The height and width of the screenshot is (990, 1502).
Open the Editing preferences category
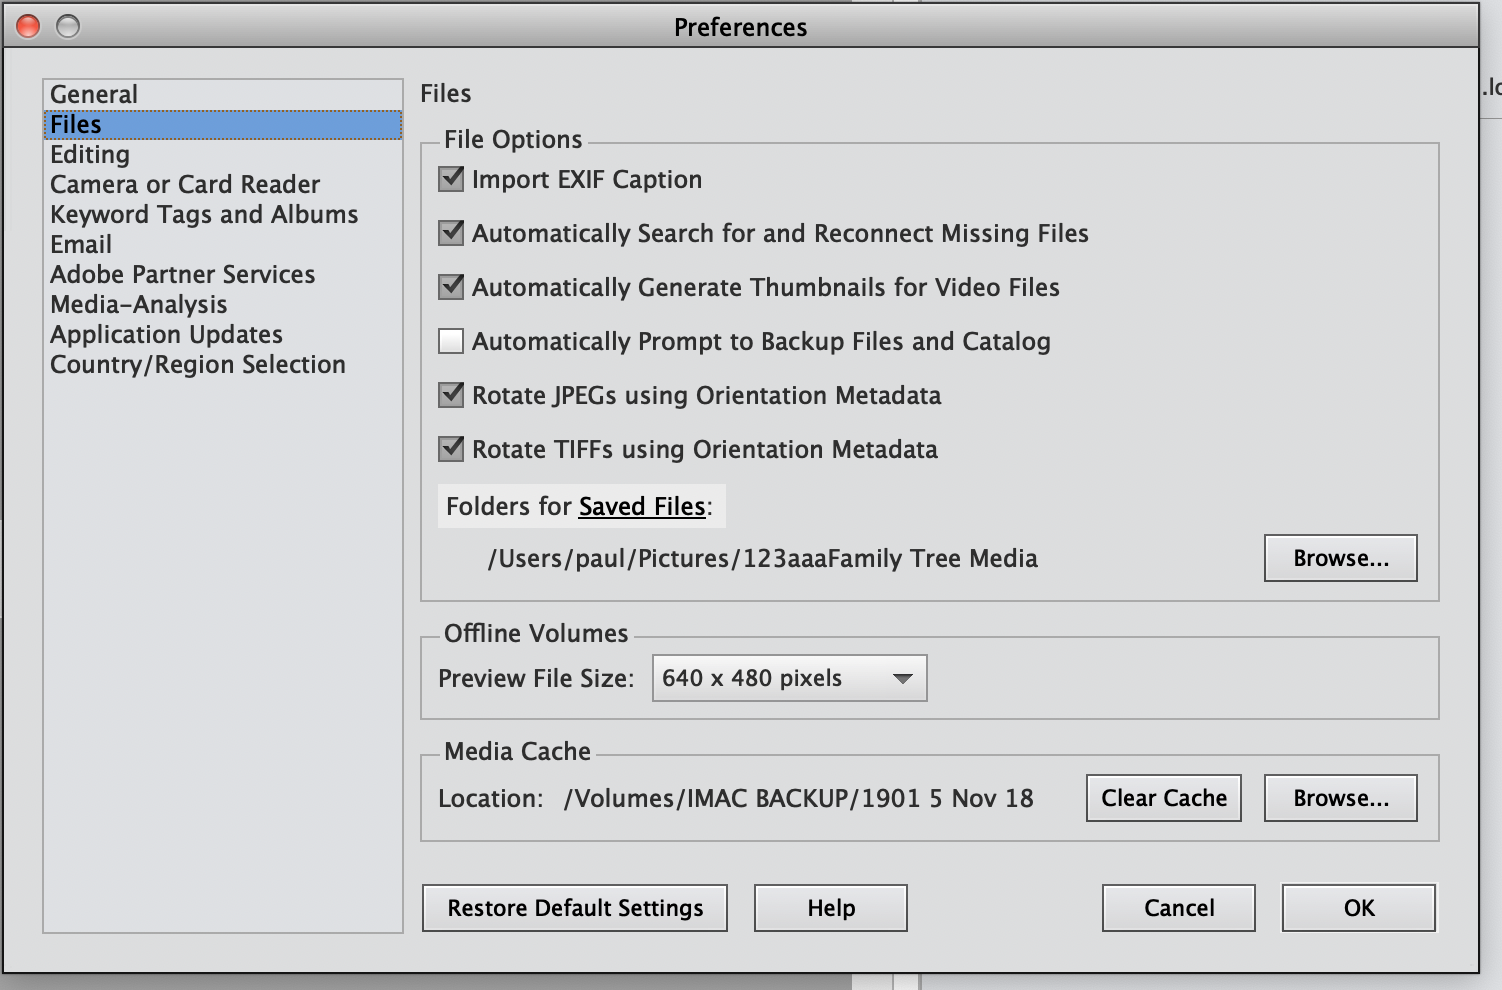tap(223, 154)
